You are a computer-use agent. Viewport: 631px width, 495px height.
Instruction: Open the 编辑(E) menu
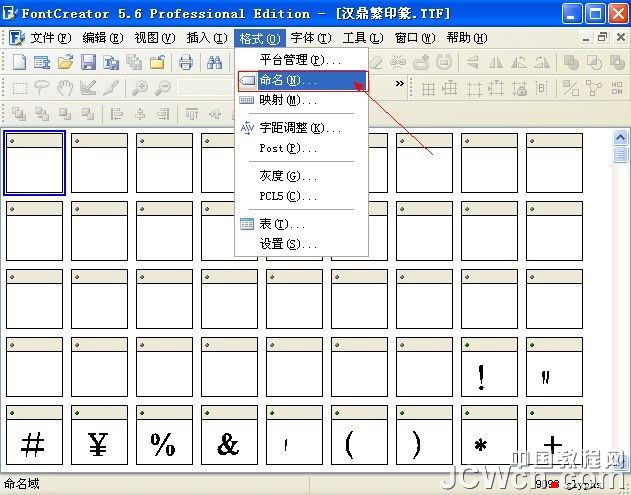click(103, 38)
